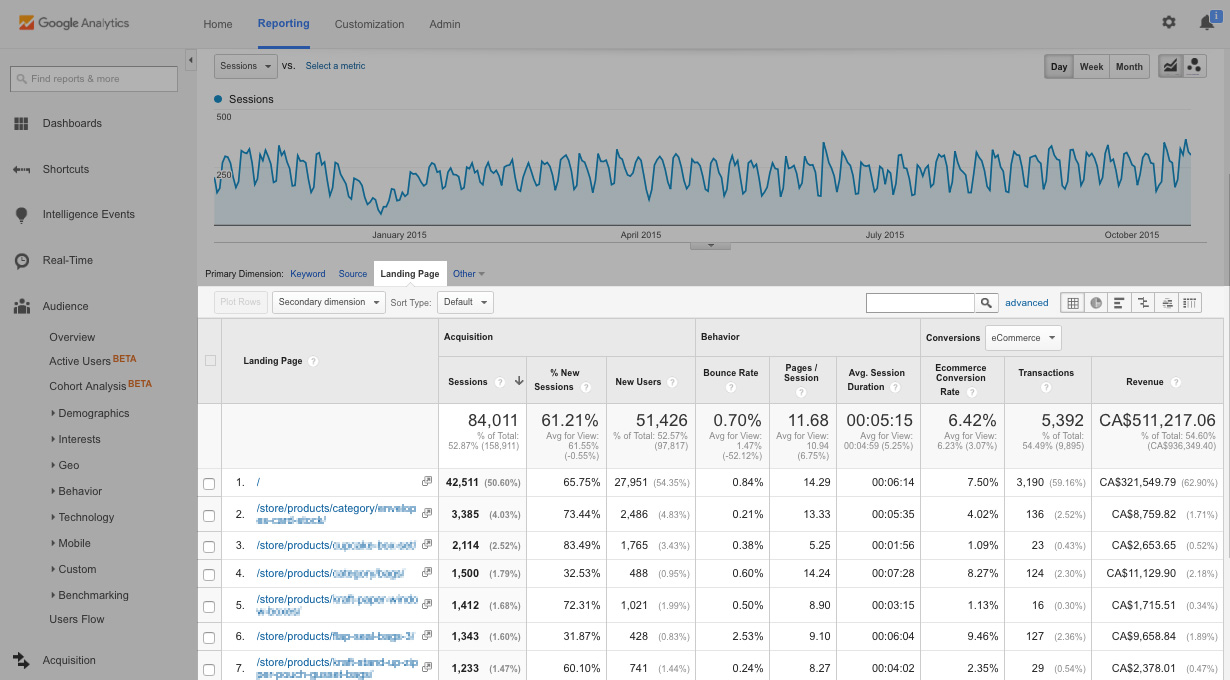
Task: Focus the Find reports & more search box
Action: click(94, 79)
